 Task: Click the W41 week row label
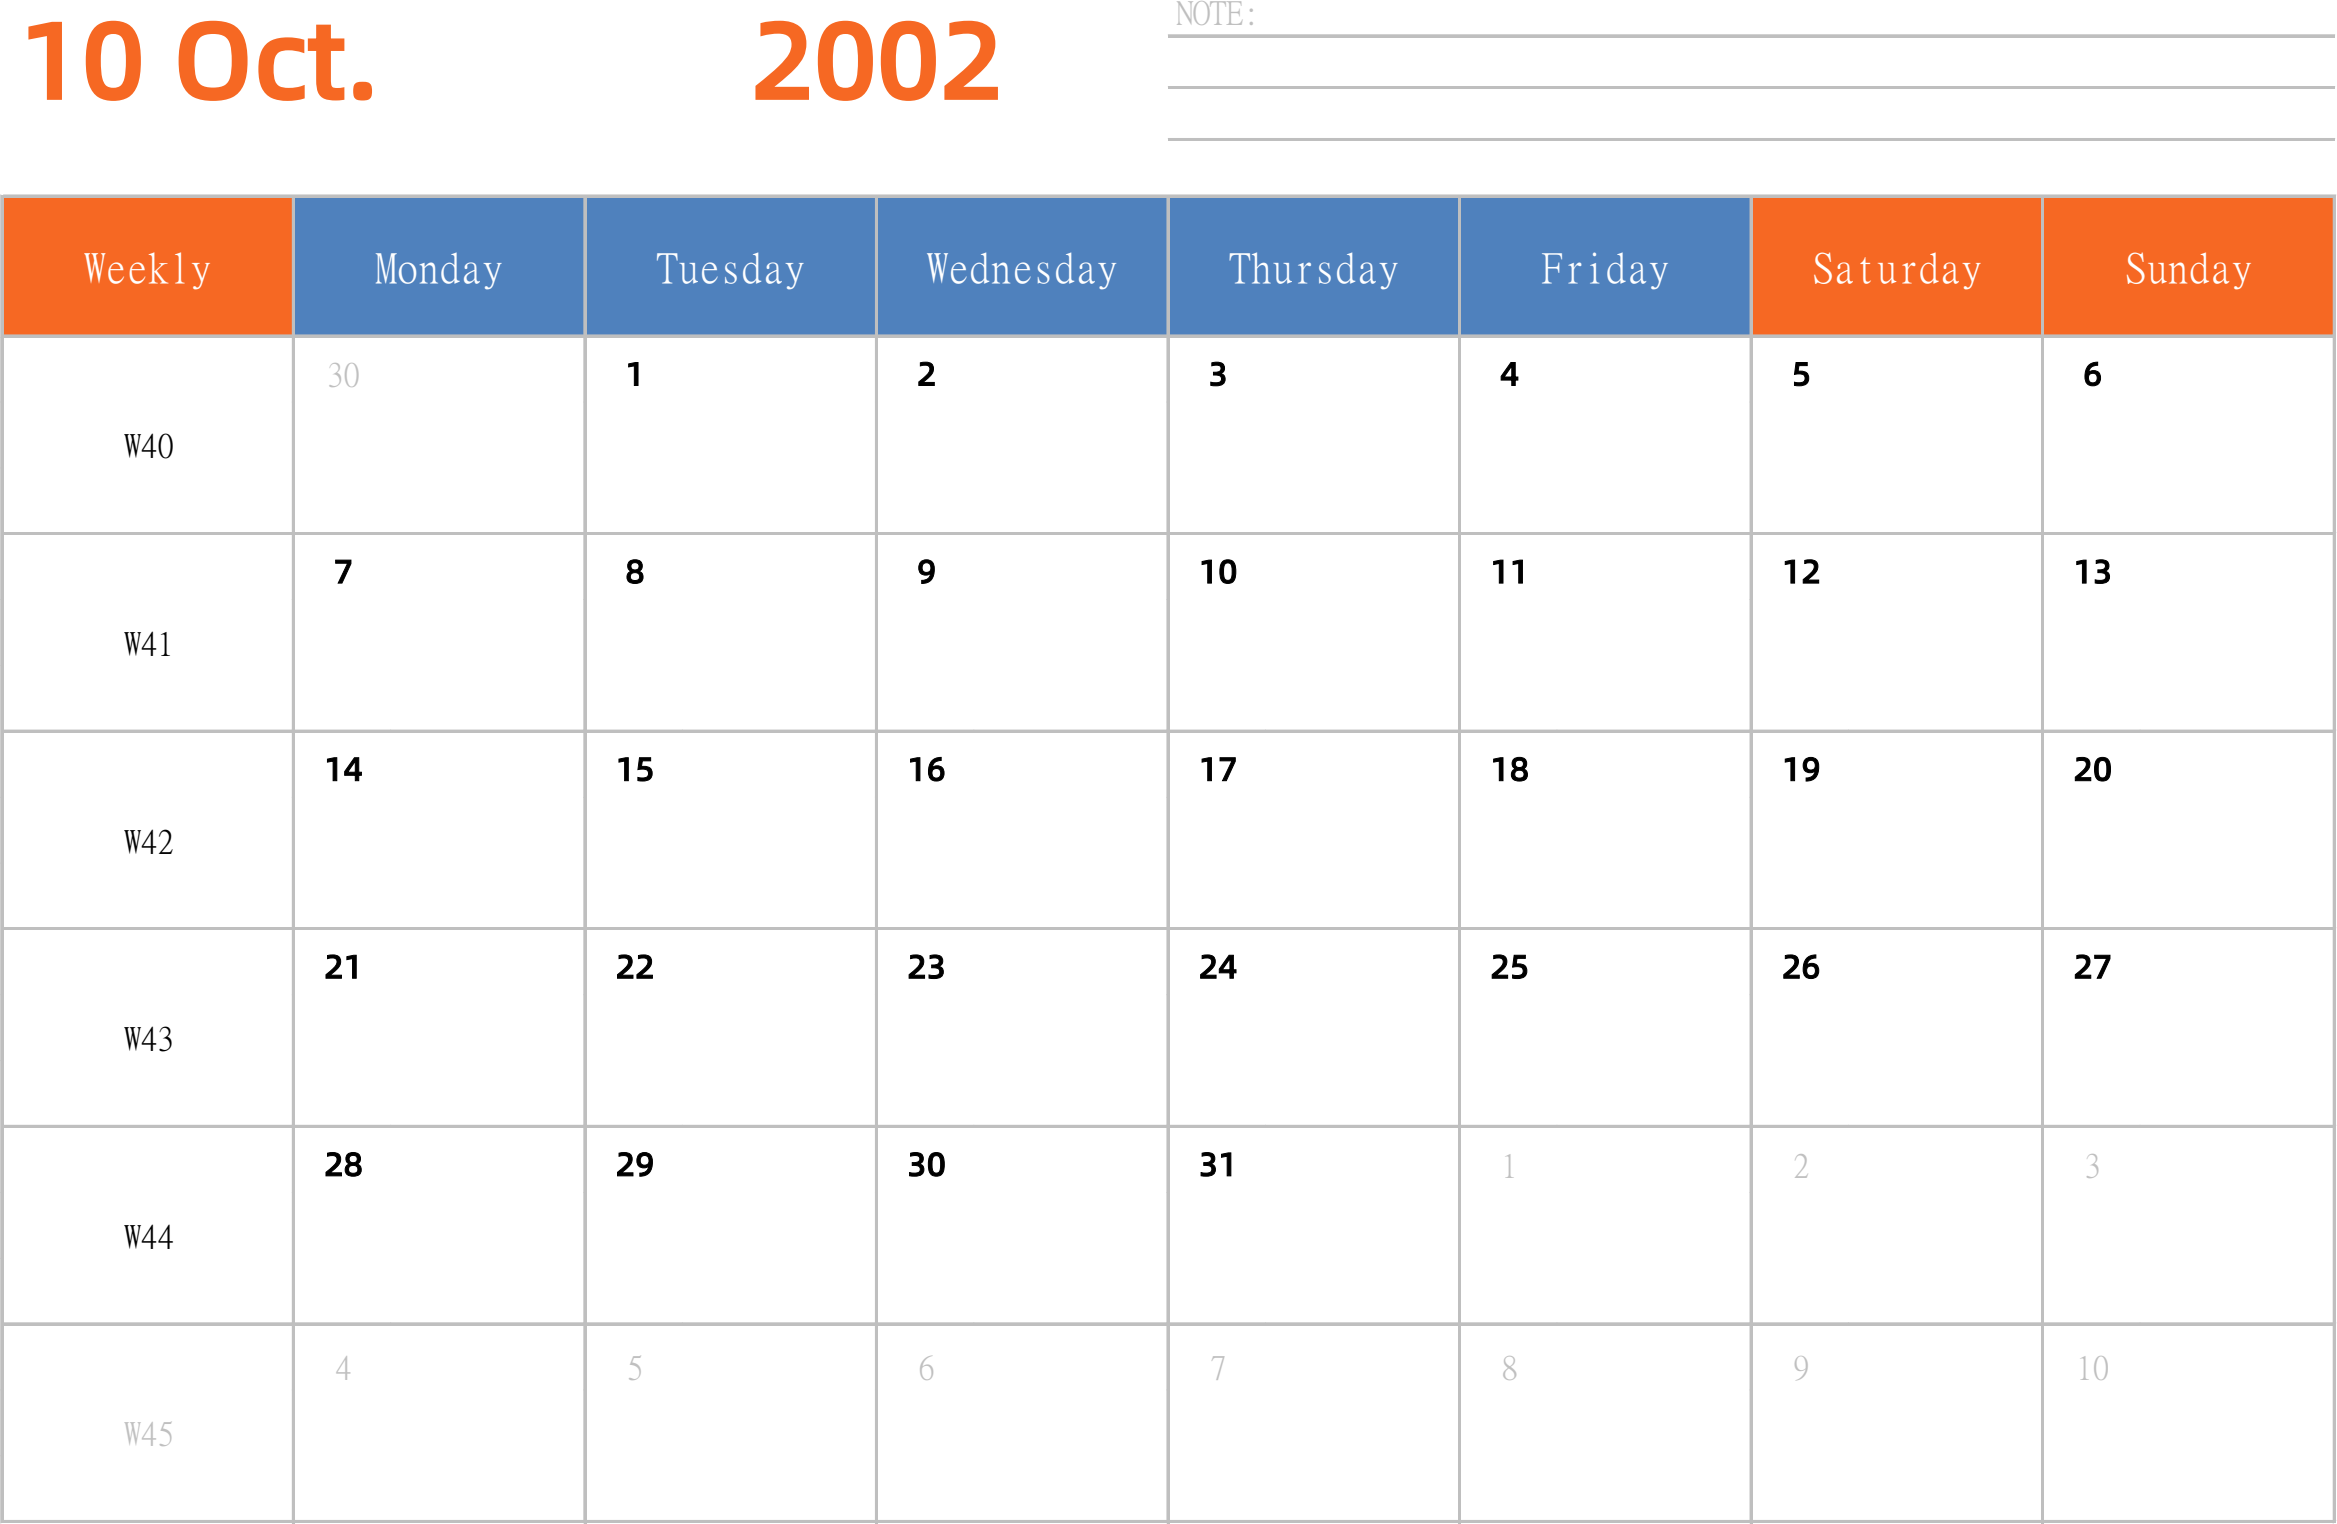(x=145, y=644)
